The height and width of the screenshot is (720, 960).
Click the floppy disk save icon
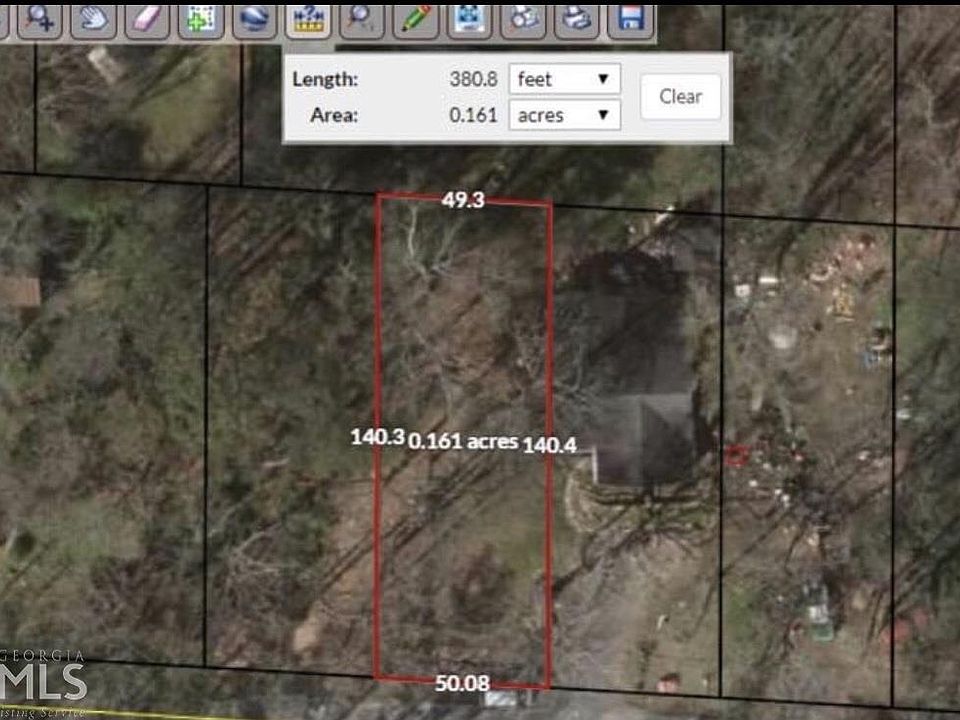pos(630,17)
